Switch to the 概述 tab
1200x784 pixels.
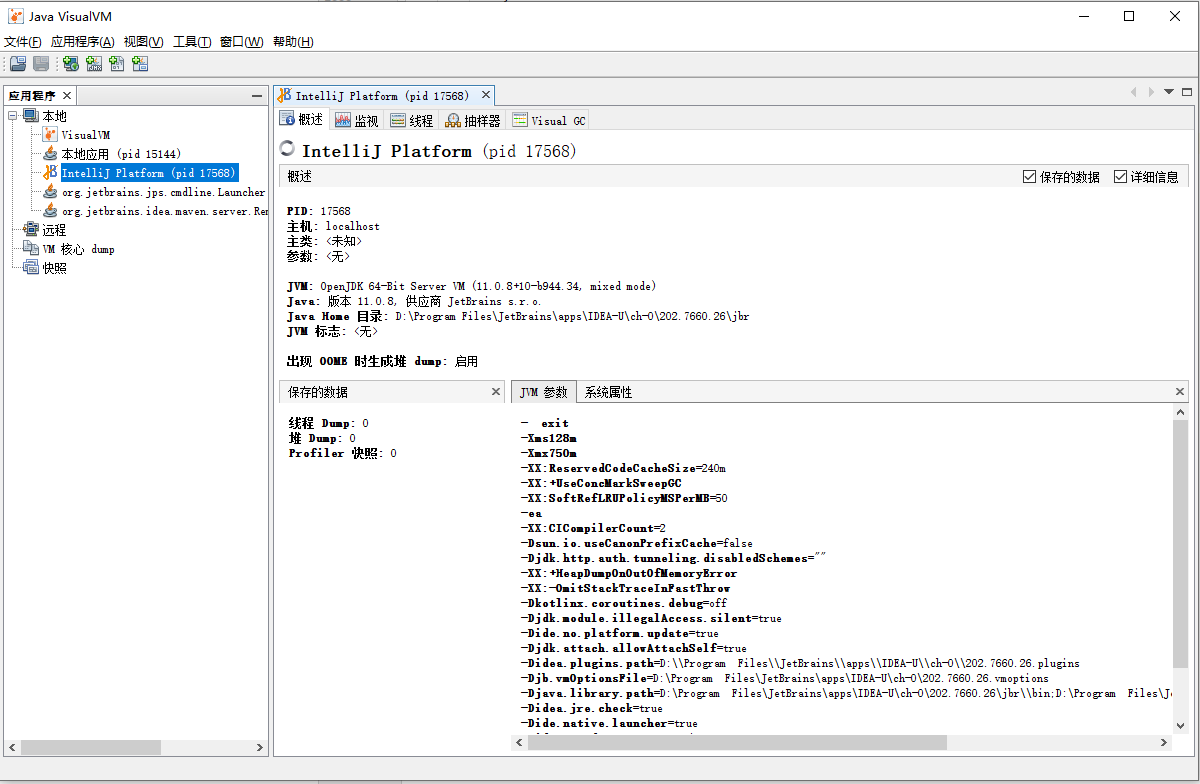(302, 120)
